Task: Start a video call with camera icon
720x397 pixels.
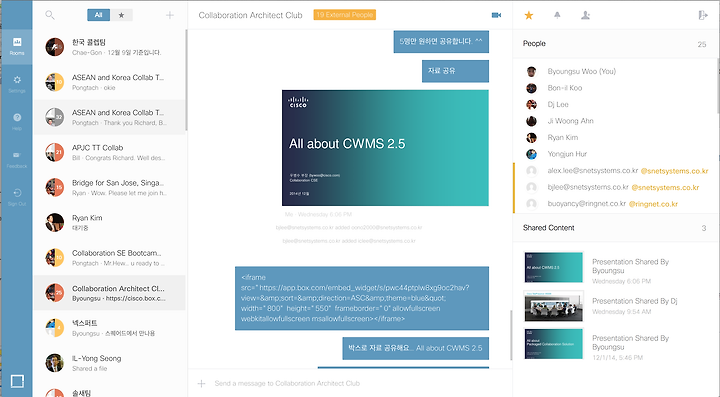Action: click(x=496, y=15)
